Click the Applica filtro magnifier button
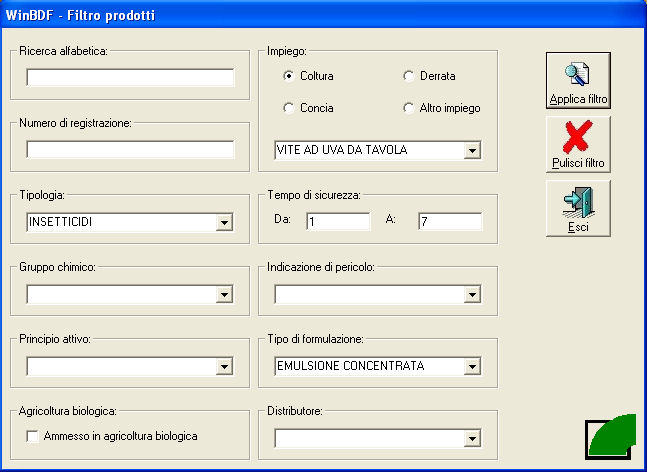 (x=578, y=80)
